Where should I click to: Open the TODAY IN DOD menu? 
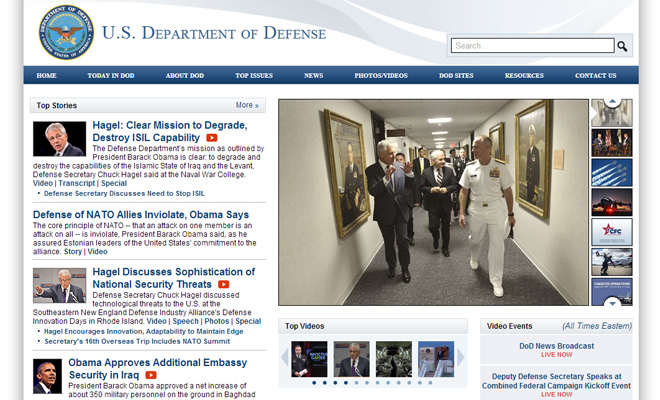click(111, 75)
